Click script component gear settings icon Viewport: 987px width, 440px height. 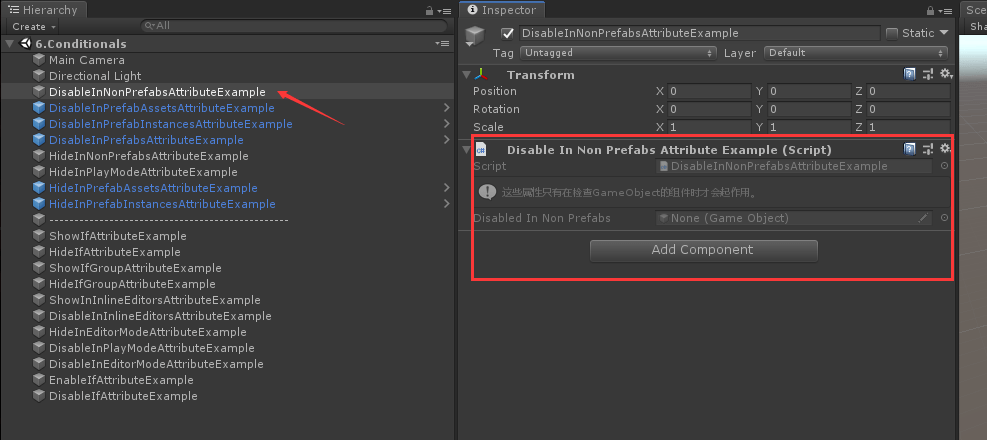point(945,149)
